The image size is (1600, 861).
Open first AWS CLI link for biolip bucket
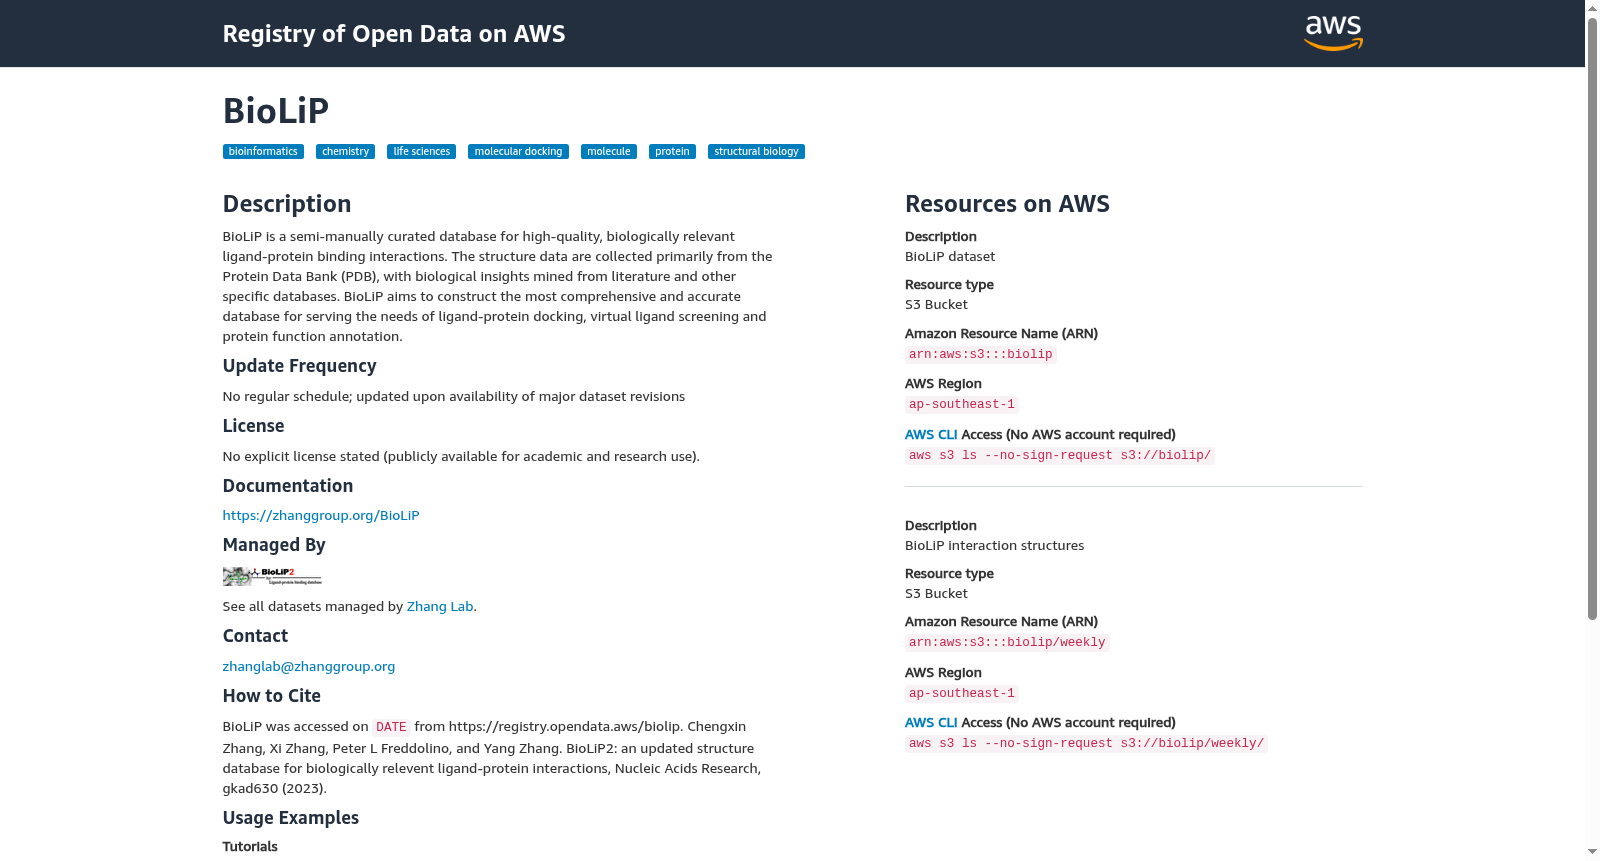click(x=931, y=434)
